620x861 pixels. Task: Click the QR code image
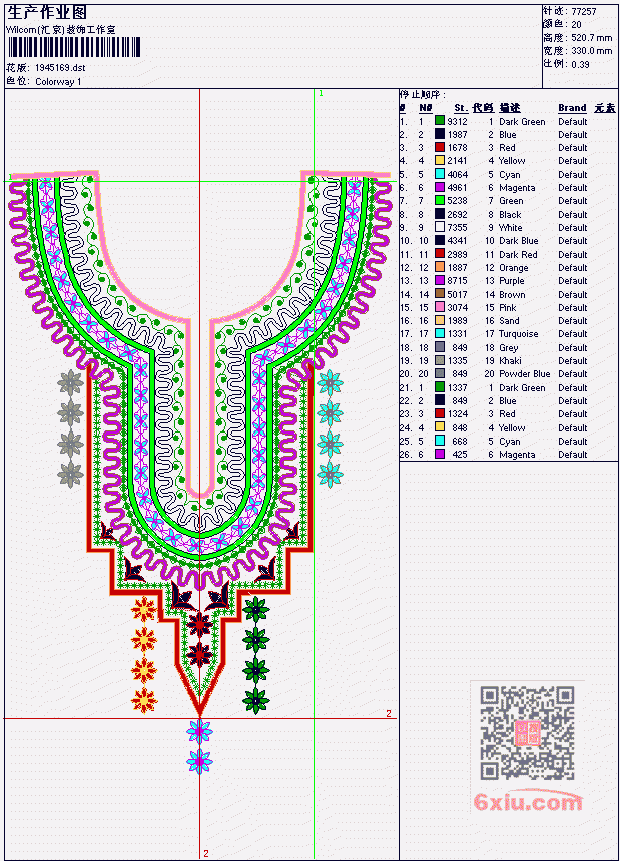coord(527,733)
